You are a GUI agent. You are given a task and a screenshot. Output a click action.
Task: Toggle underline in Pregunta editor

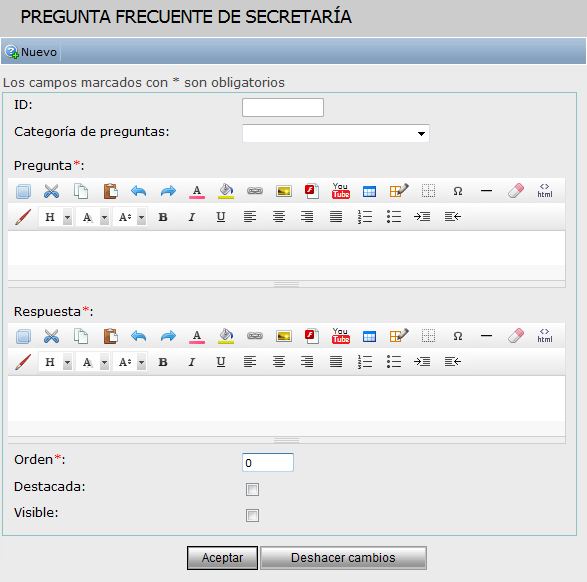point(221,217)
